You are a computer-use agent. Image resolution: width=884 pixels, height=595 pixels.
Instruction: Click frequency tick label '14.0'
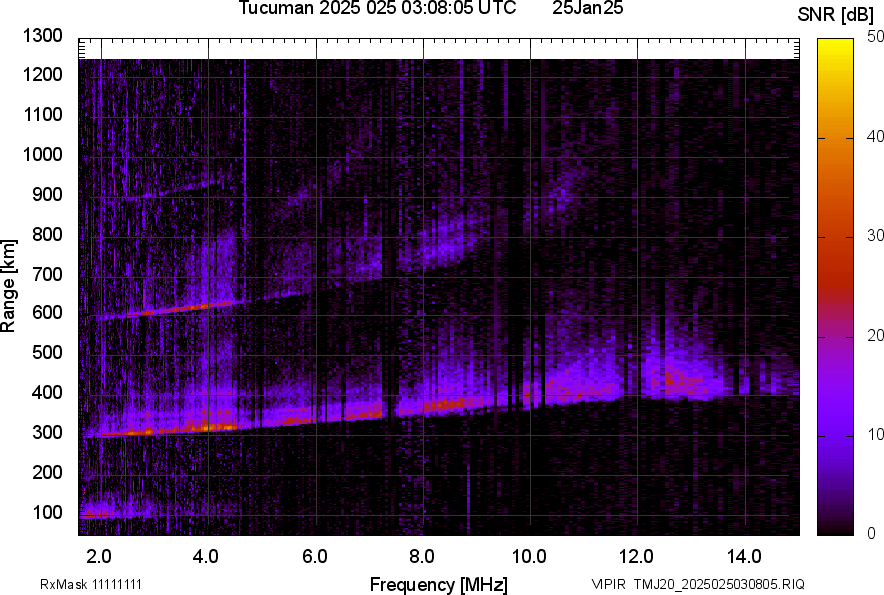(744, 557)
